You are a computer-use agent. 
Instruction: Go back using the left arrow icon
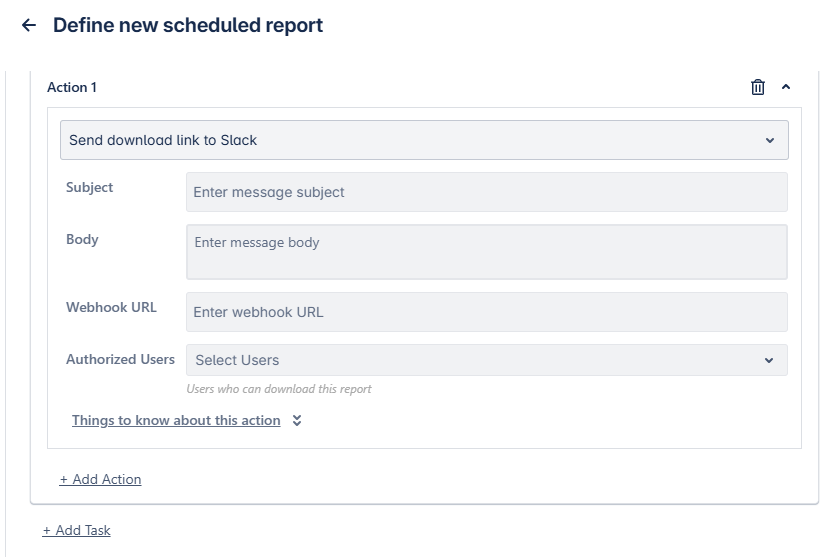coord(28,26)
